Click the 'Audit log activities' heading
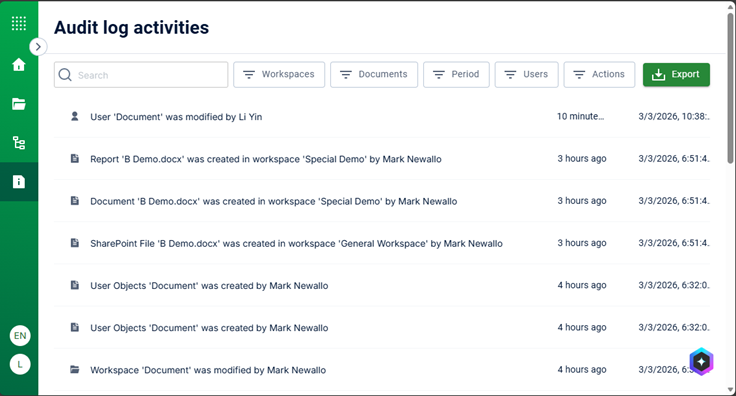This screenshot has height=396, width=736. (x=131, y=28)
